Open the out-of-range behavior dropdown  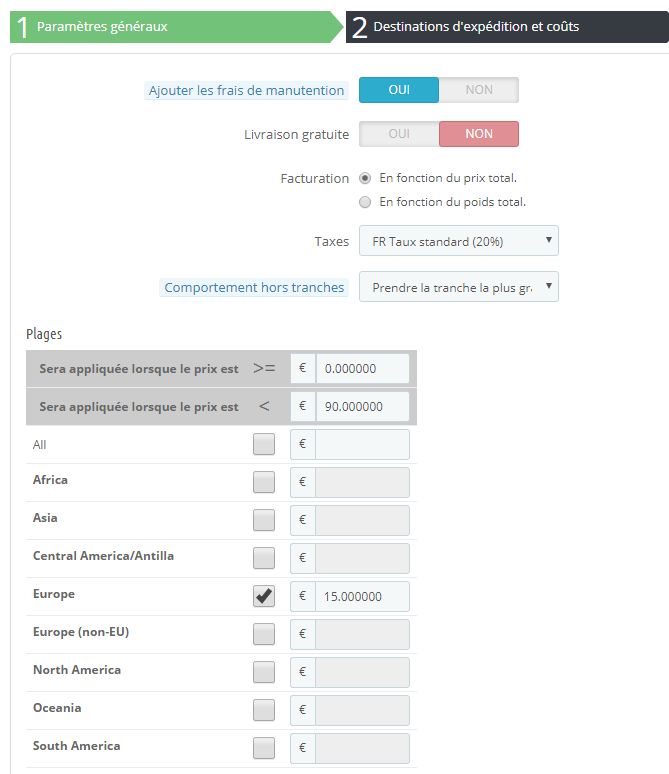[459, 287]
